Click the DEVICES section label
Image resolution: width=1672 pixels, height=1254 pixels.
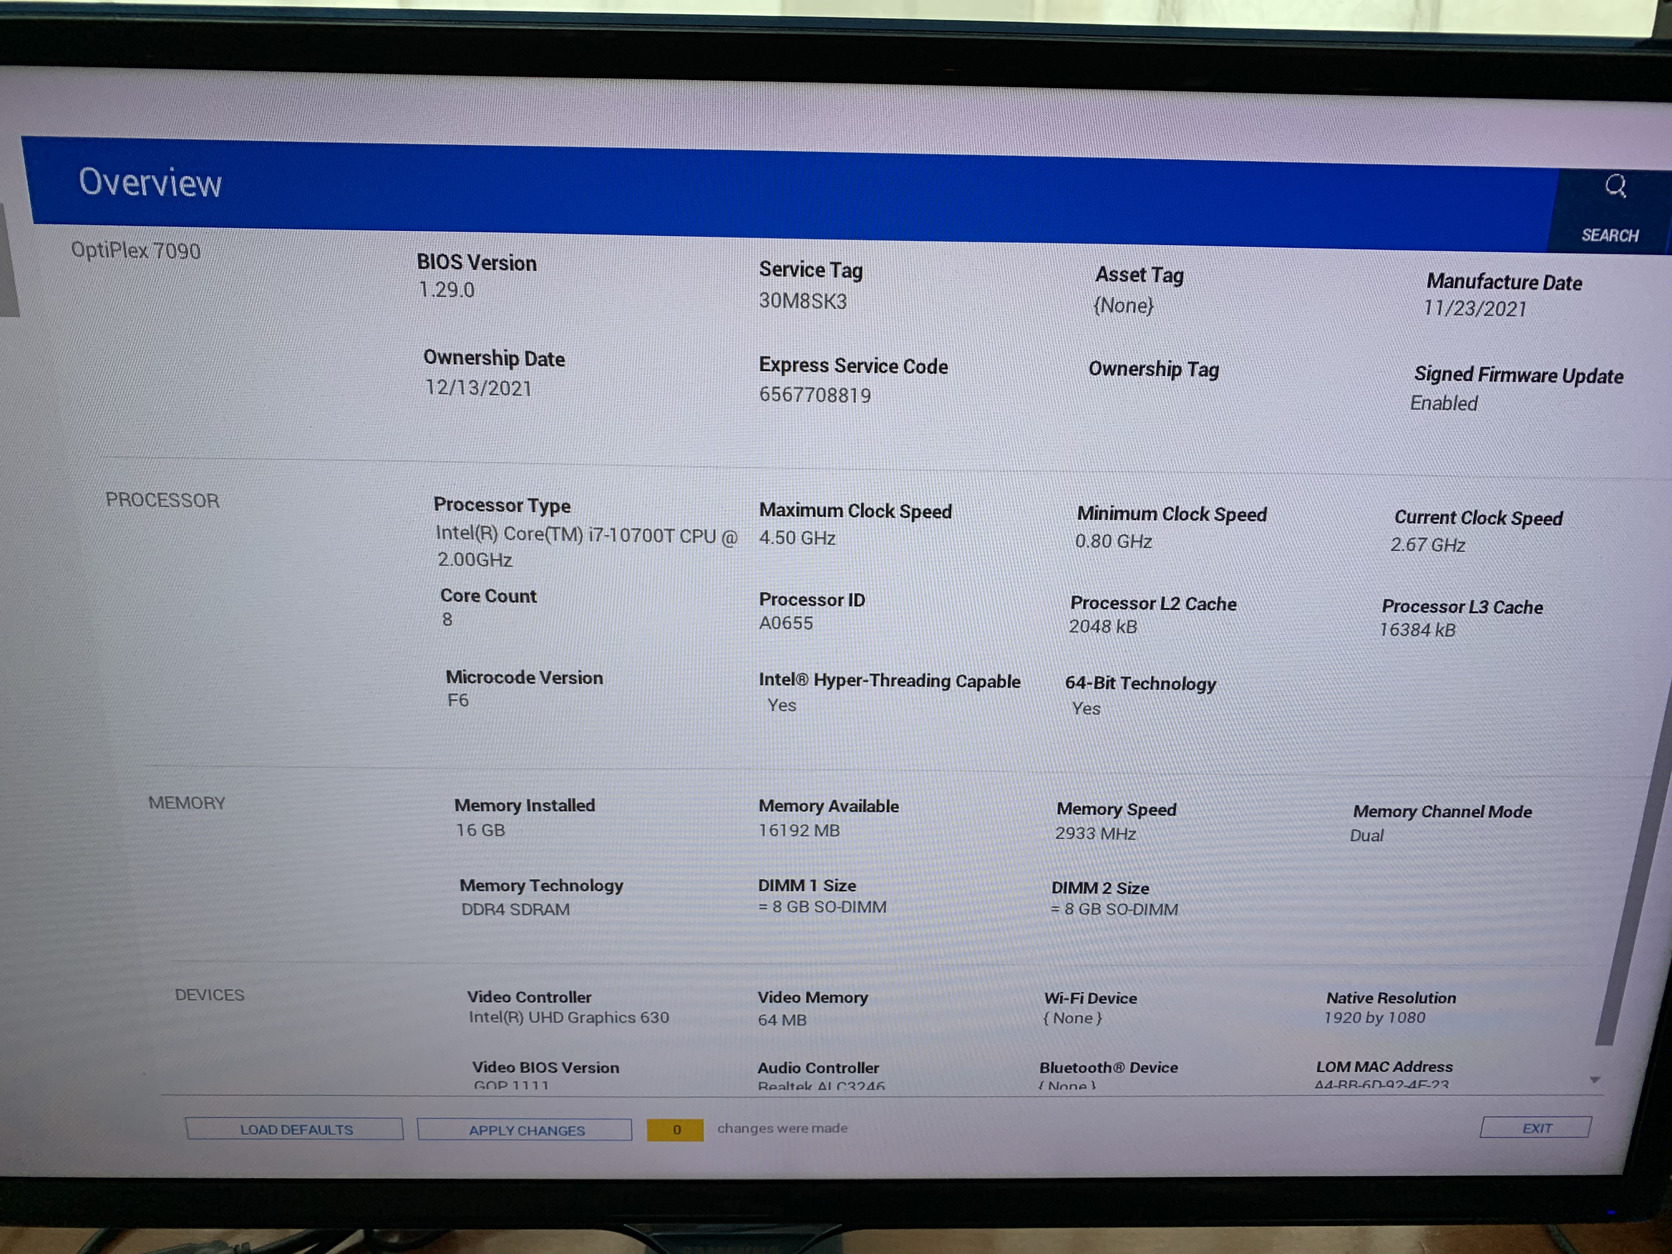pyautogui.click(x=209, y=995)
